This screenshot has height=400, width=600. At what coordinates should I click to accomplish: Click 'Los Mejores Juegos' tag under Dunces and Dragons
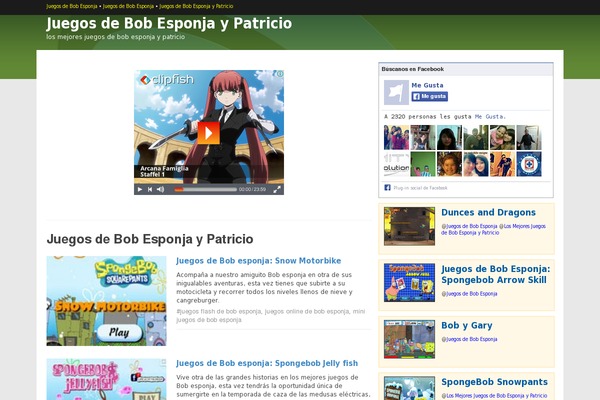(493, 229)
